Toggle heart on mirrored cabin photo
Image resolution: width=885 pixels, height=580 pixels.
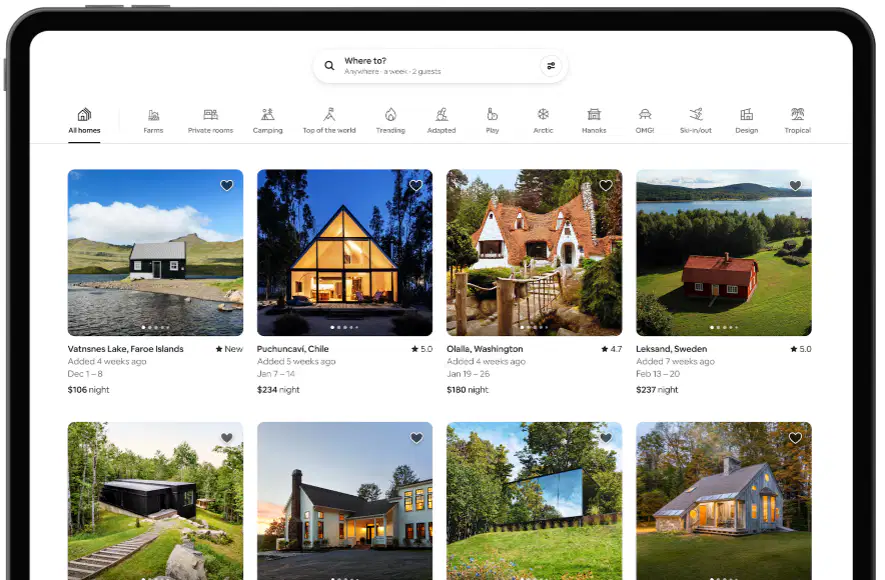coord(606,438)
